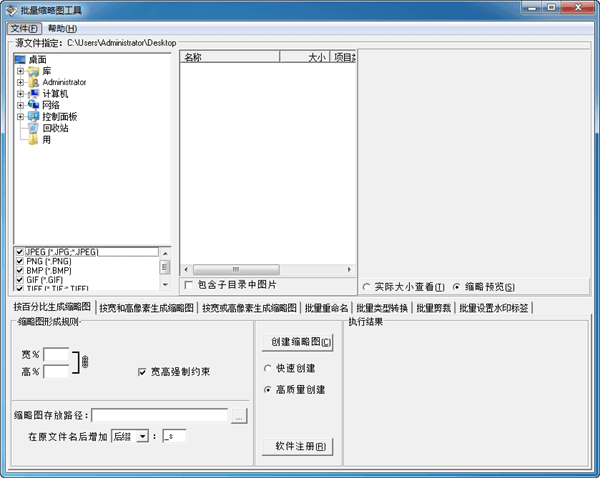Click the 创建缩略图(C) button
The image size is (600, 478).
point(297,342)
